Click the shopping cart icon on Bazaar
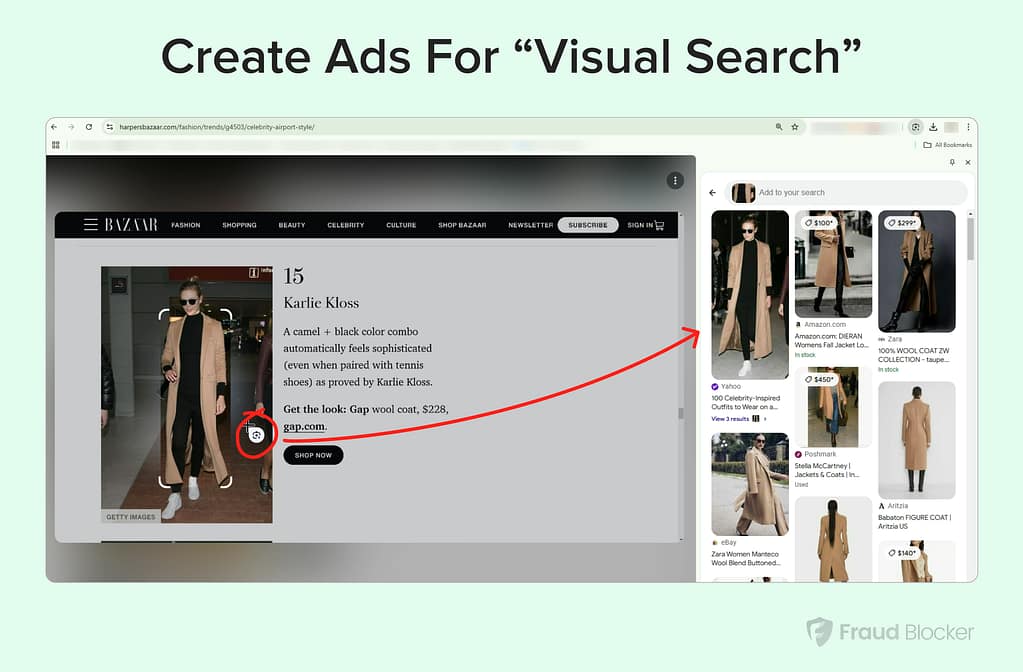This screenshot has width=1023, height=672. pyautogui.click(x=659, y=225)
